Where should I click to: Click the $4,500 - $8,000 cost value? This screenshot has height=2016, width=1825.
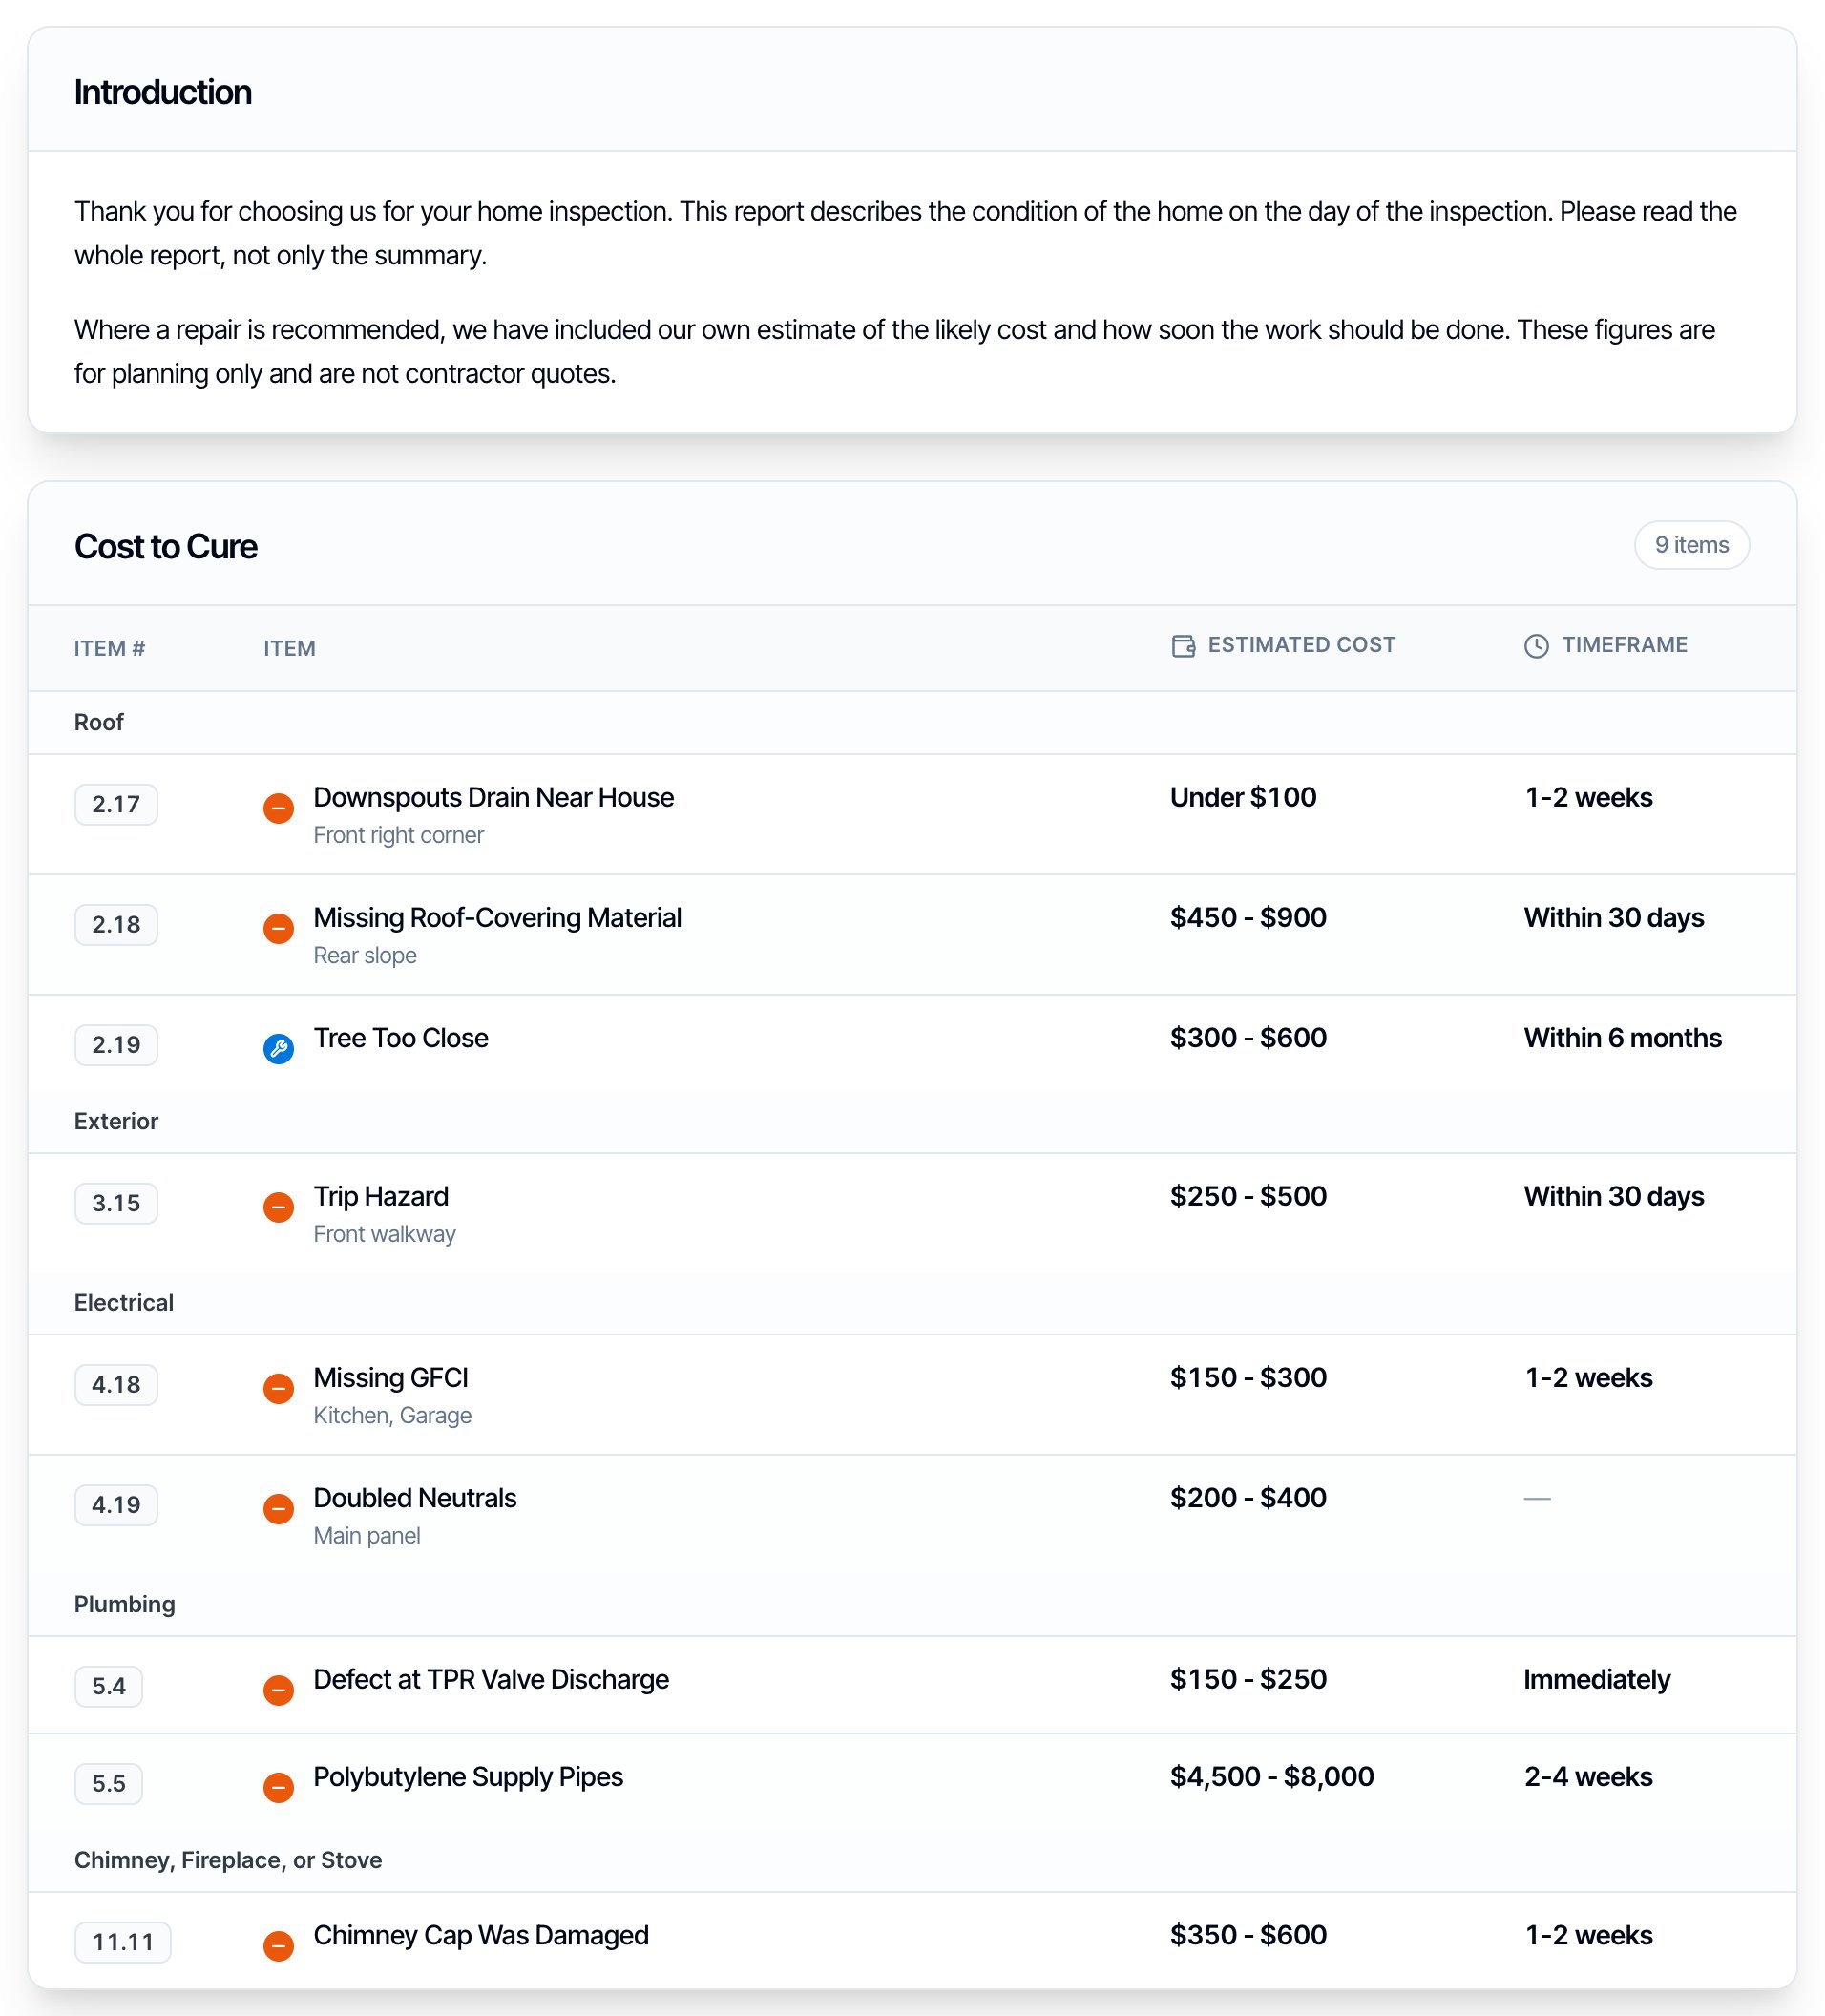click(x=1272, y=1776)
